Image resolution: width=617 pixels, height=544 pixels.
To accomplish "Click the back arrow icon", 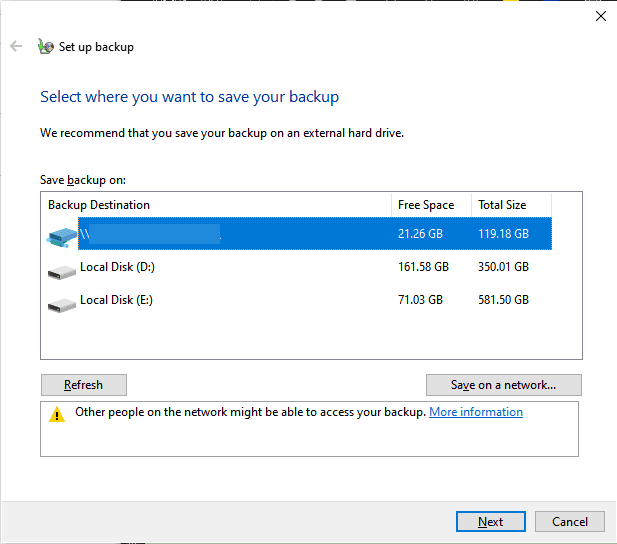I will tap(16, 46).
